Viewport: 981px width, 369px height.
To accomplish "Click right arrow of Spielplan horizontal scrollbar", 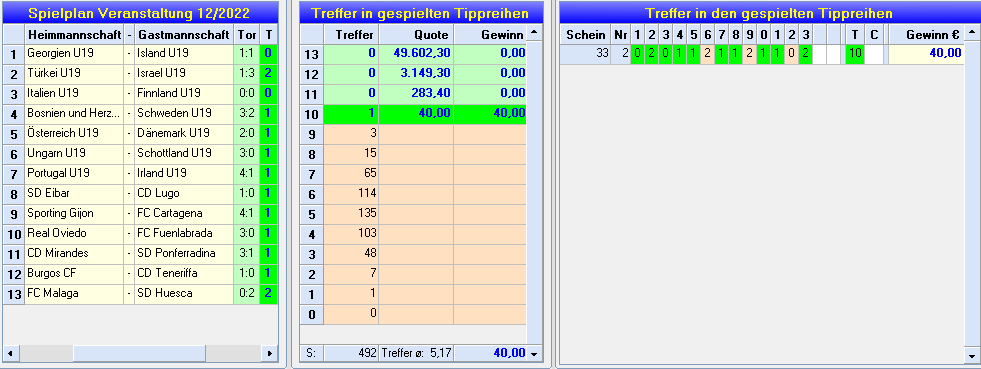I will pyautogui.click(x=270, y=353).
